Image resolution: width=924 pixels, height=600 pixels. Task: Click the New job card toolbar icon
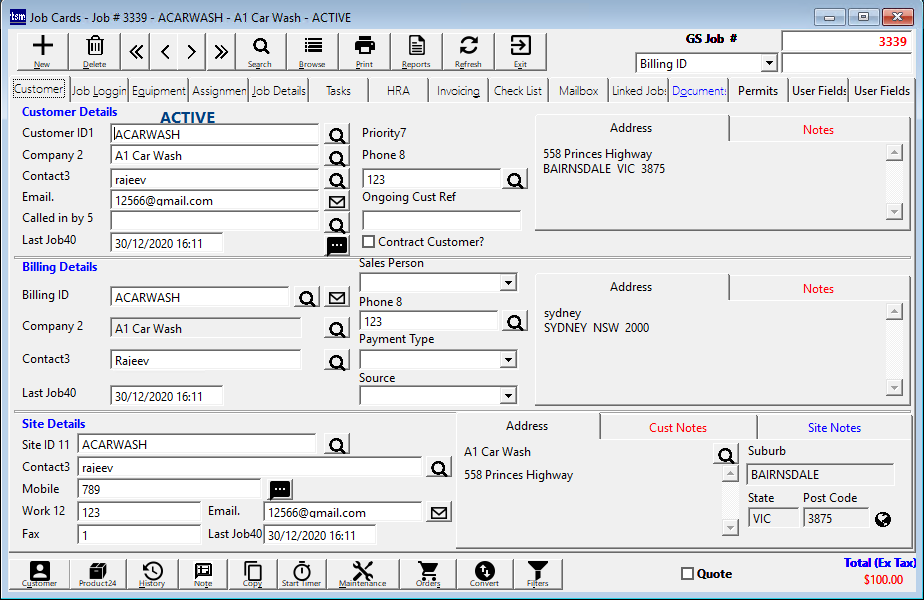coord(42,50)
